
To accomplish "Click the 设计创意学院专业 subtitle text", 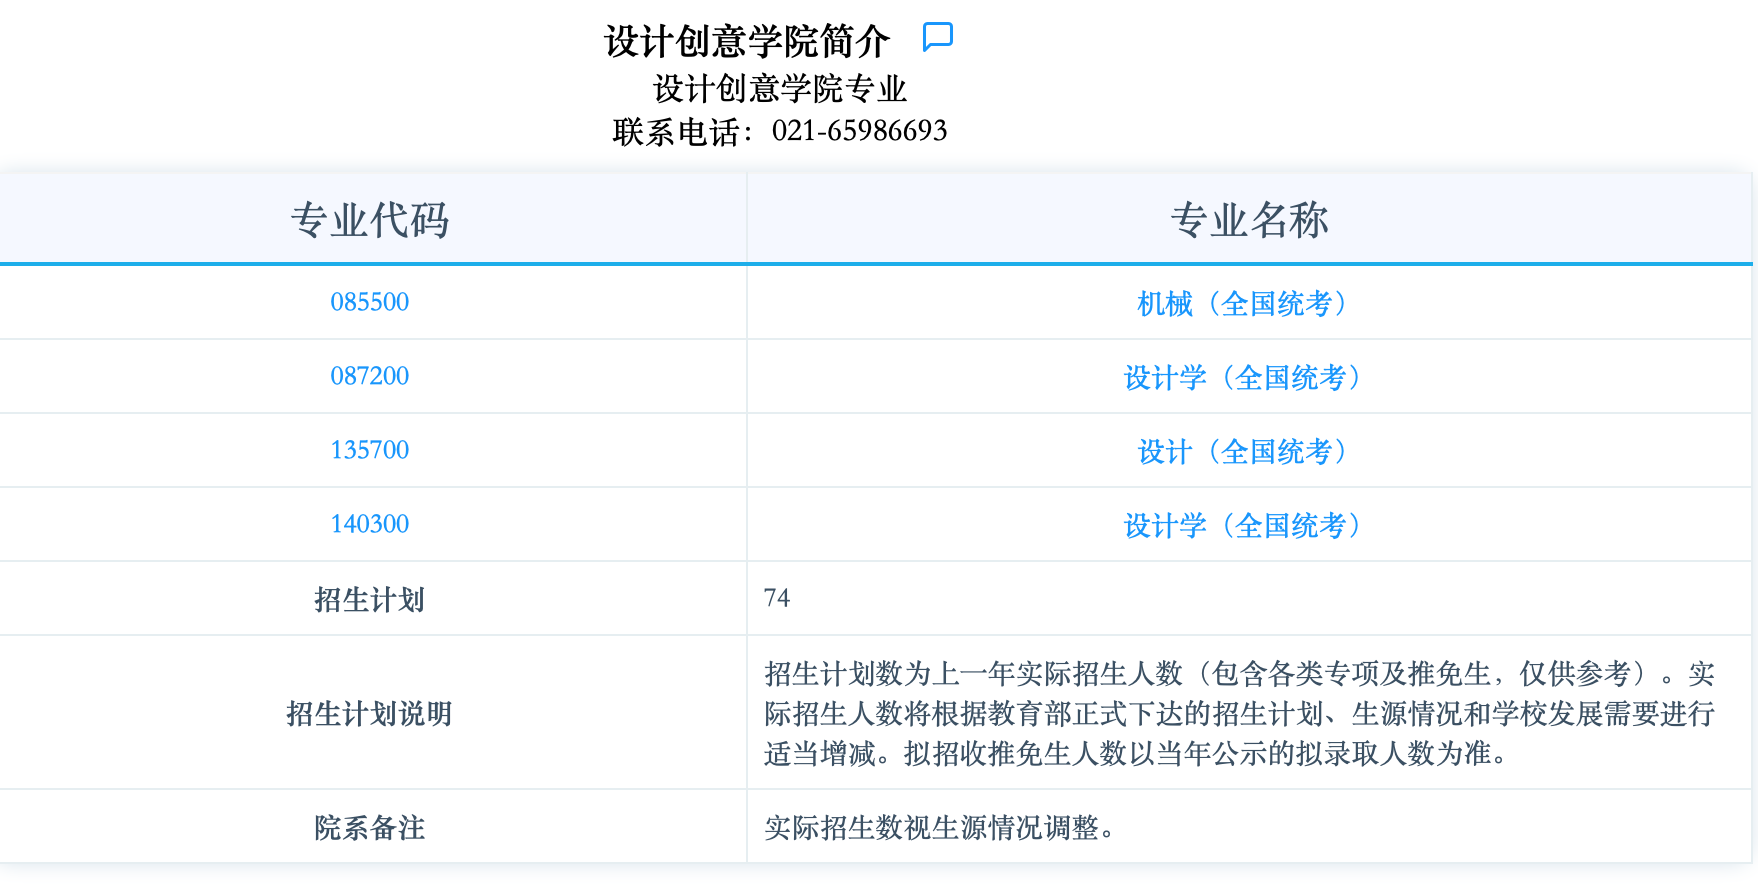I will click(779, 89).
